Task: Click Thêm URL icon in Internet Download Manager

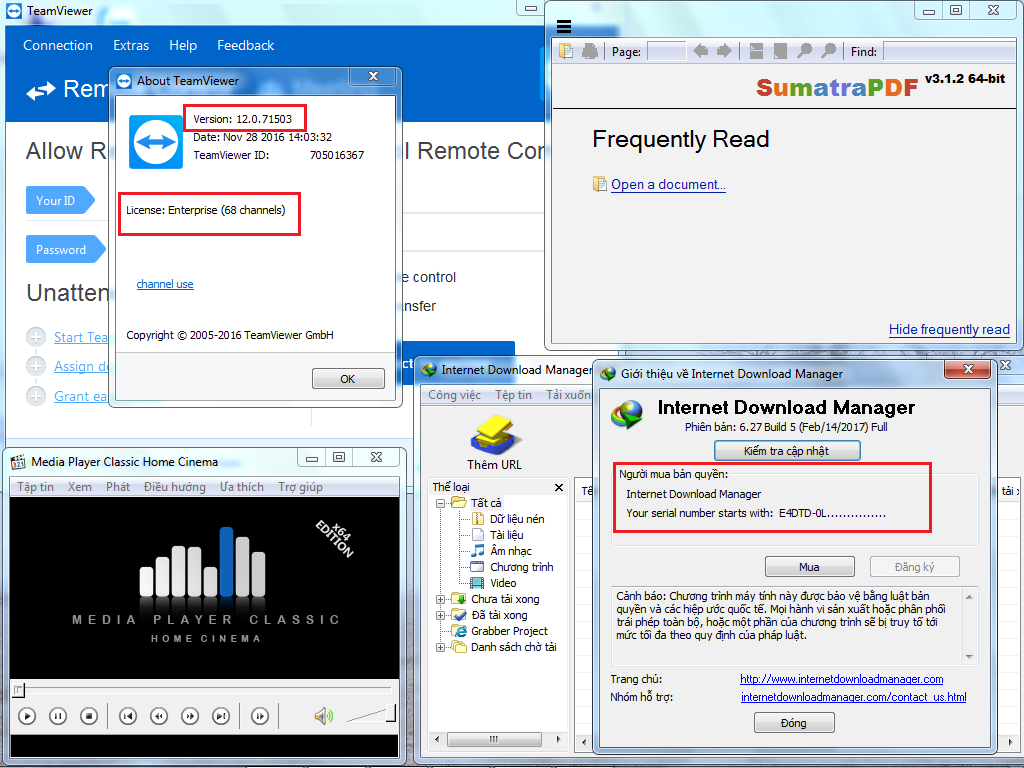Action: [494, 441]
